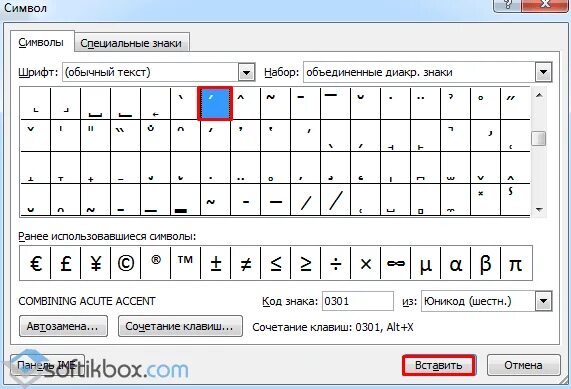Click the Отмена button
The width and height of the screenshot is (571, 389).
(523, 365)
